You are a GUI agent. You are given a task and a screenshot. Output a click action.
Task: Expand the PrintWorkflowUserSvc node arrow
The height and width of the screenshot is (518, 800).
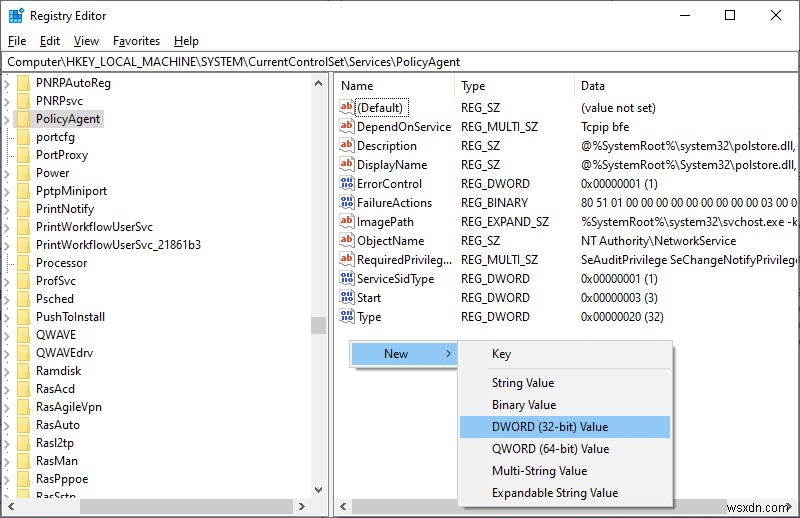tap(7, 227)
